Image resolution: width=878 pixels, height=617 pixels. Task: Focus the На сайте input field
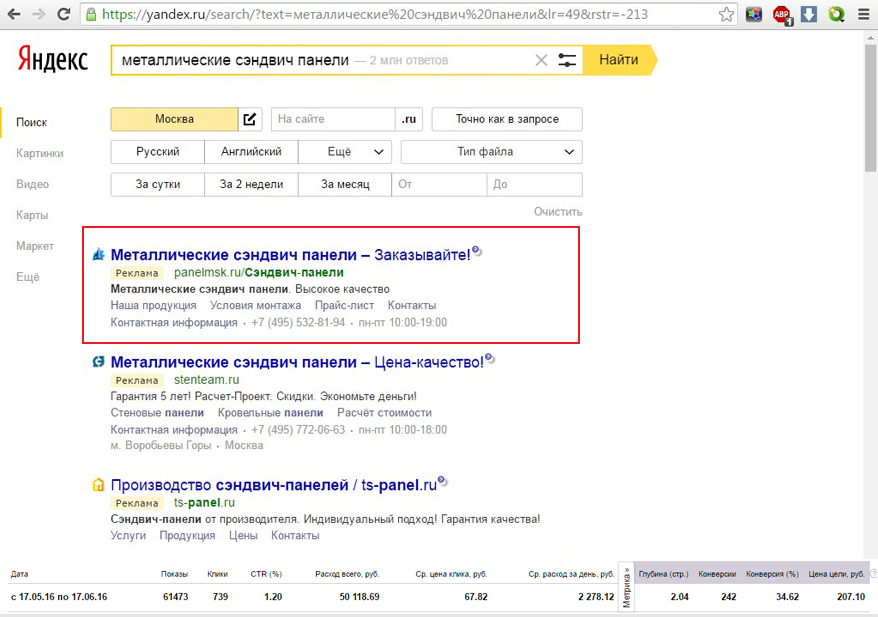point(333,119)
